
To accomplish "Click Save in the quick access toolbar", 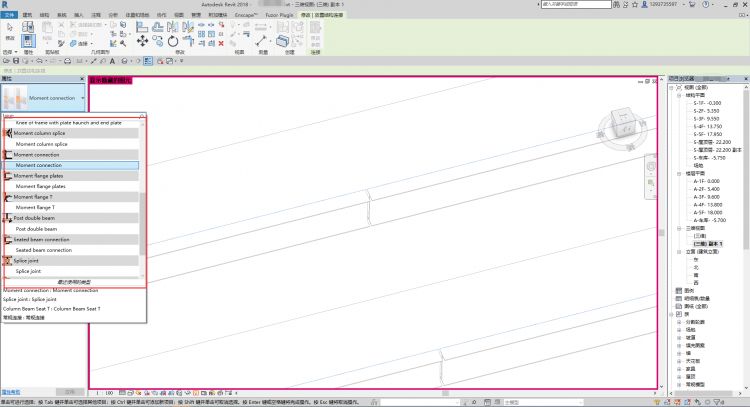I will (x=16, y=61).
